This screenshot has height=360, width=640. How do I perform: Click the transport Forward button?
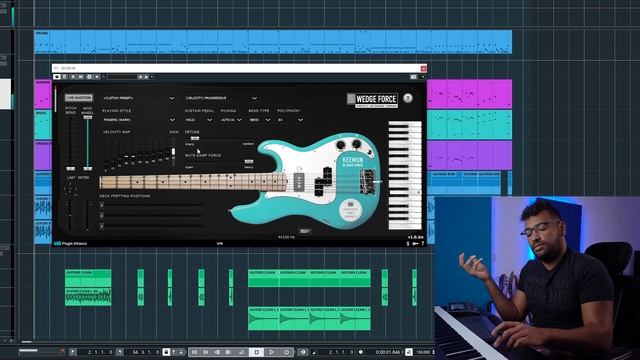(x=229, y=352)
